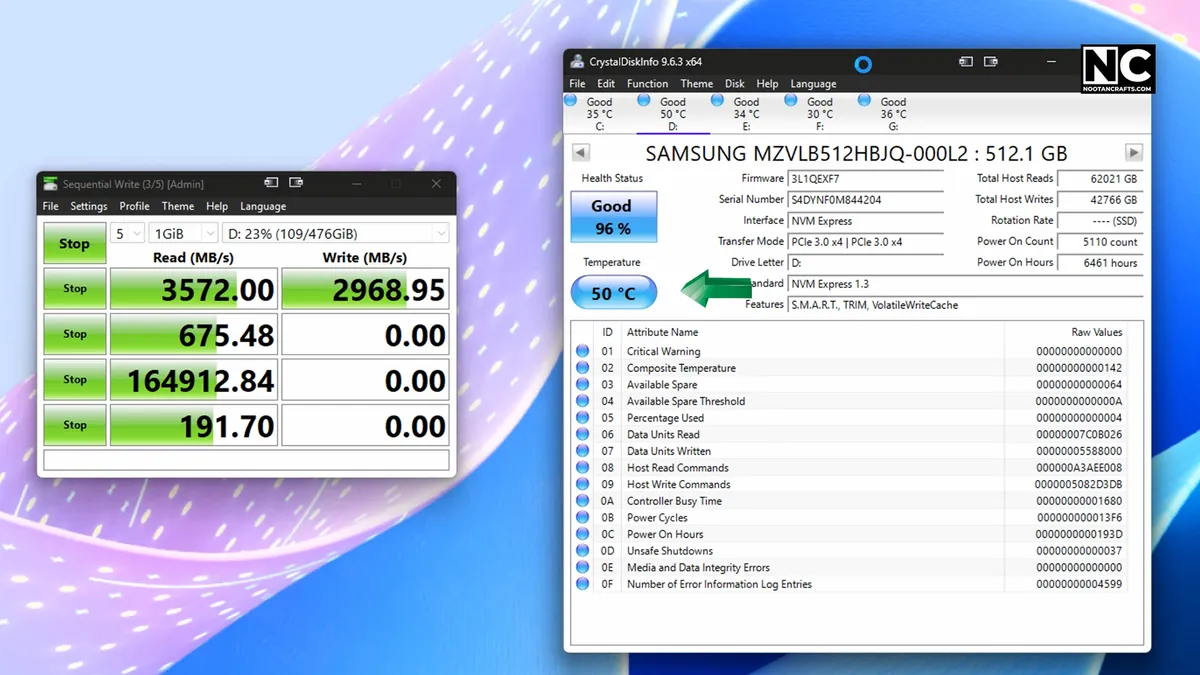1200x675 pixels.
Task: Open CrystalDiskInfo File menu
Action: click(577, 84)
